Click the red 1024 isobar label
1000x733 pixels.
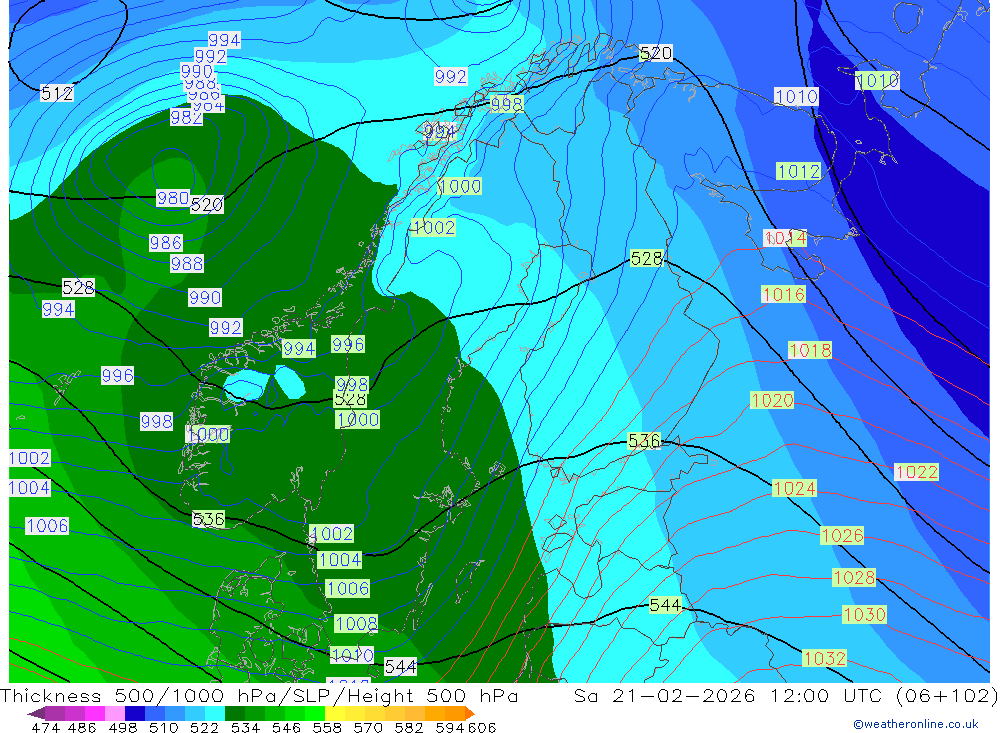(x=794, y=489)
